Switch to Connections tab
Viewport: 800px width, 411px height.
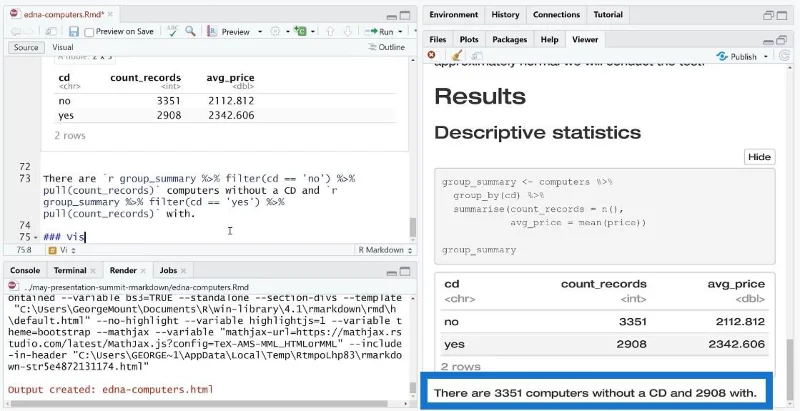point(557,15)
